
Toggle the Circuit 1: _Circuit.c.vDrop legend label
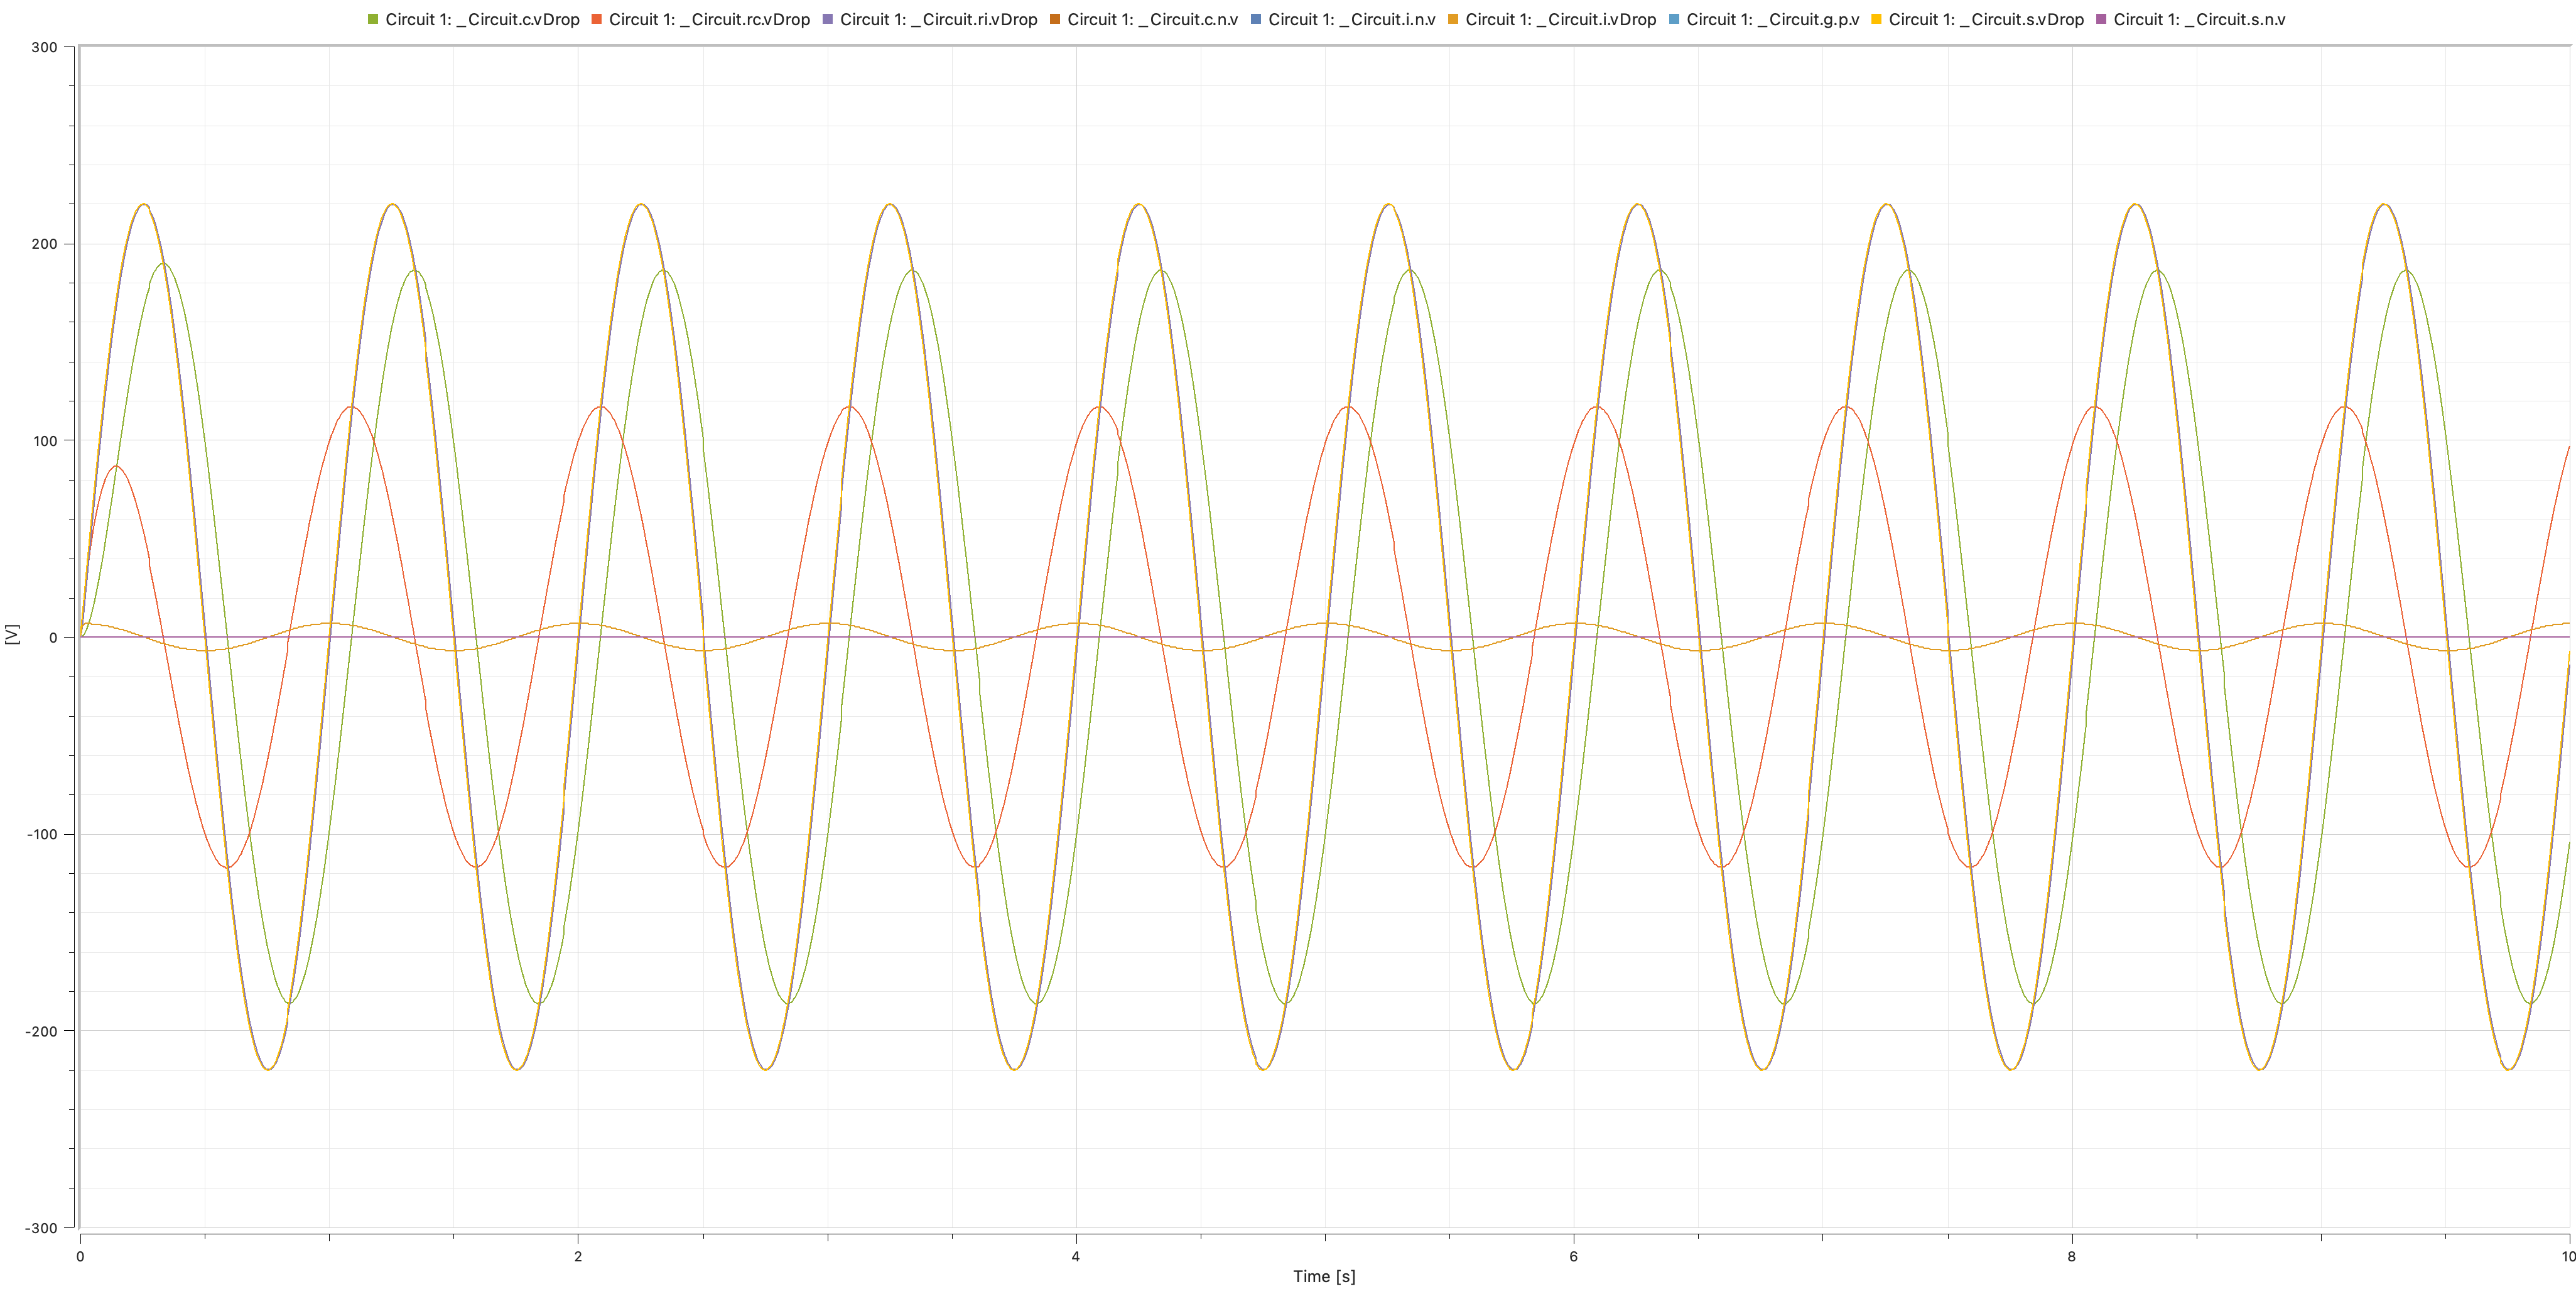(482, 19)
